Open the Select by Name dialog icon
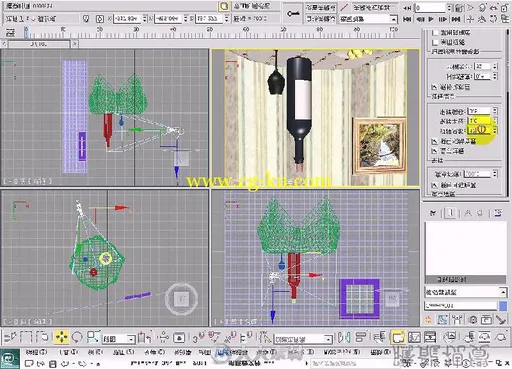This screenshot has height=369, width=512. tap(10, 337)
